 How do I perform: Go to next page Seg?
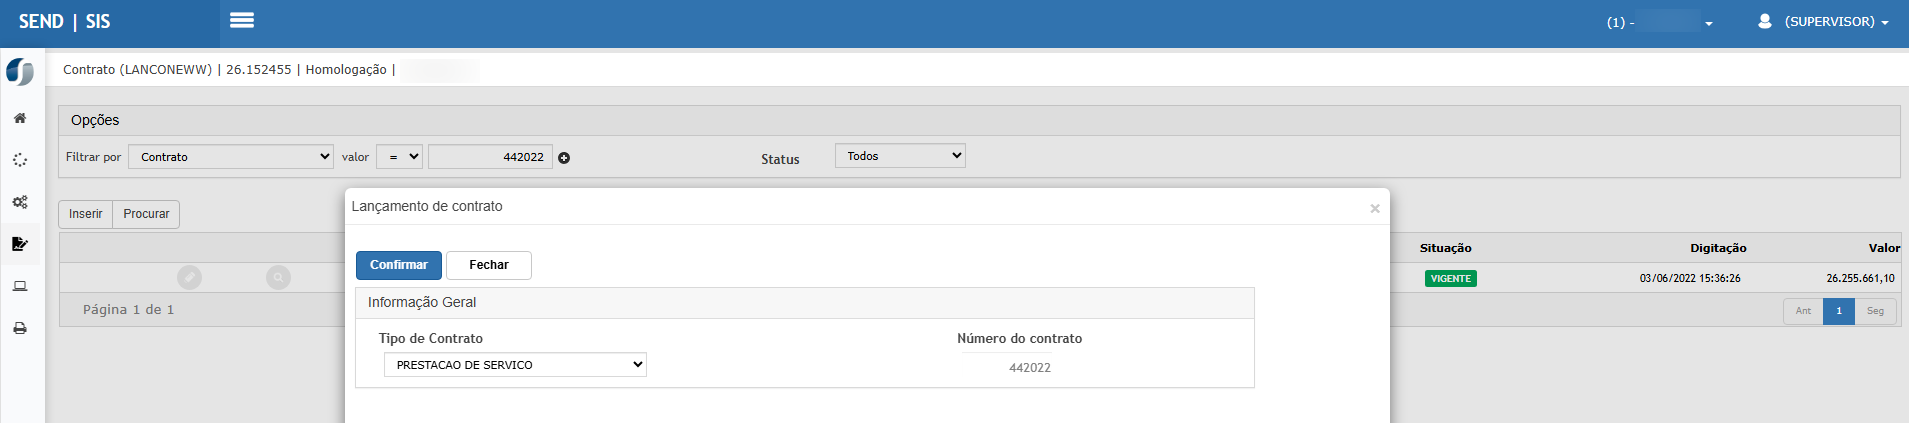[1875, 311]
